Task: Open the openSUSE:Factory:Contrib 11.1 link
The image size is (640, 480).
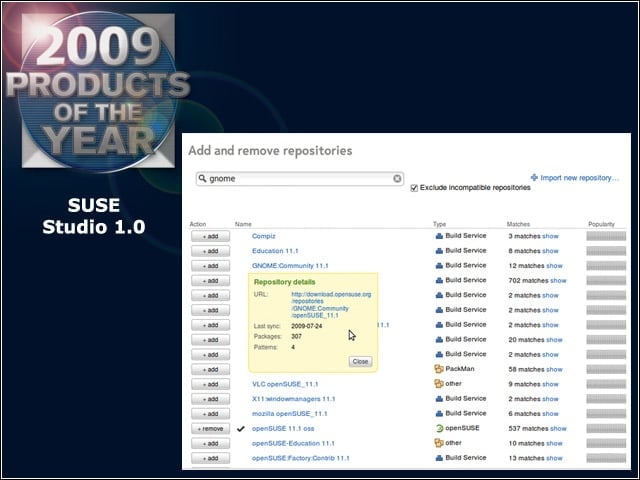Action: (300, 458)
